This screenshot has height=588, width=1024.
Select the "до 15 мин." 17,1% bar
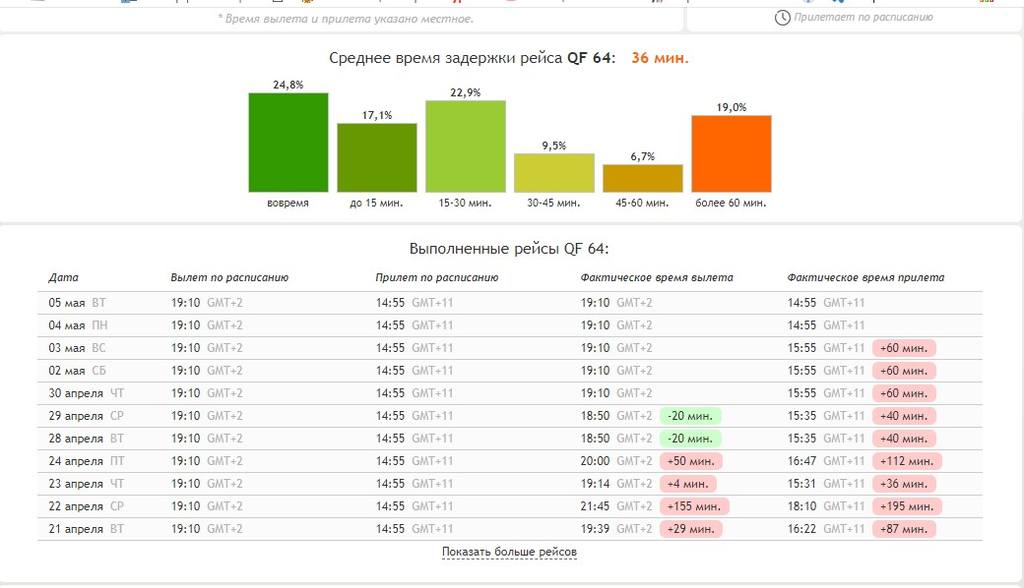click(377, 157)
